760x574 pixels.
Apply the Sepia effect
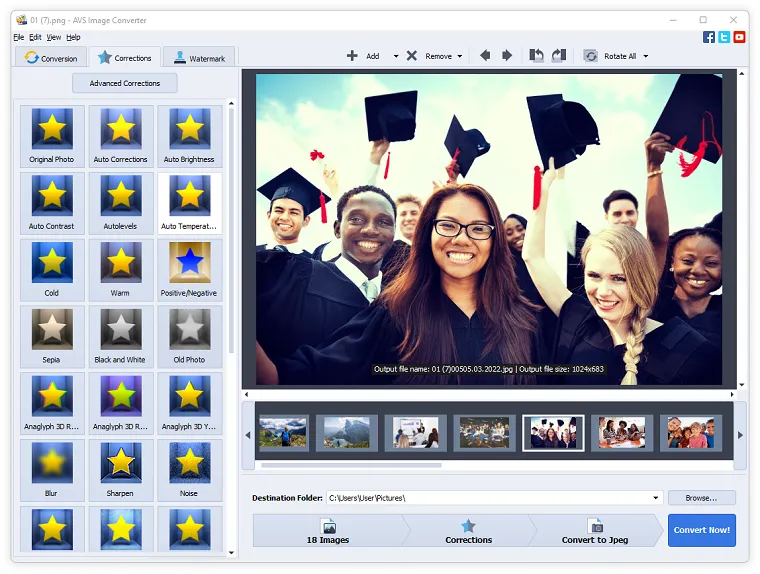pos(52,337)
